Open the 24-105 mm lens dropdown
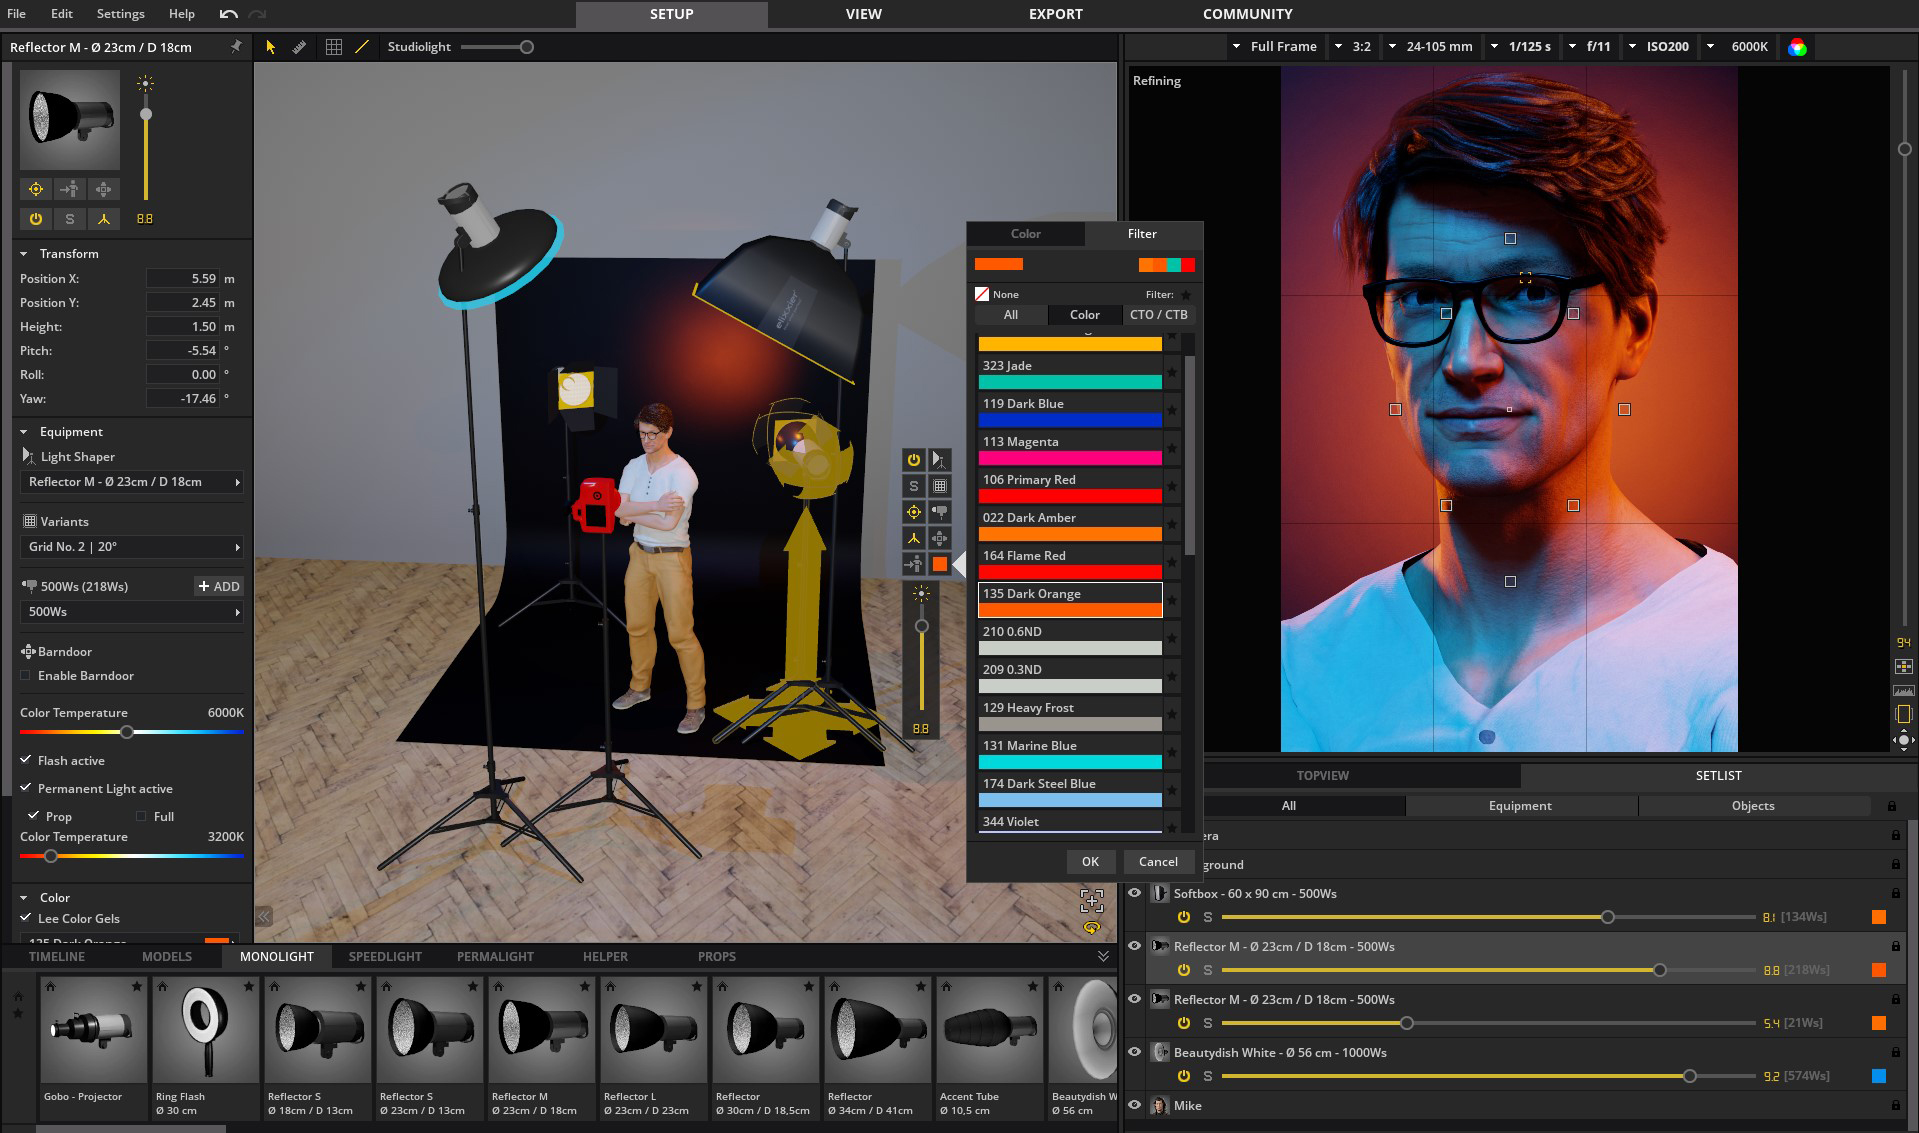Image resolution: width=1919 pixels, height=1133 pixels. (1430, 47)
